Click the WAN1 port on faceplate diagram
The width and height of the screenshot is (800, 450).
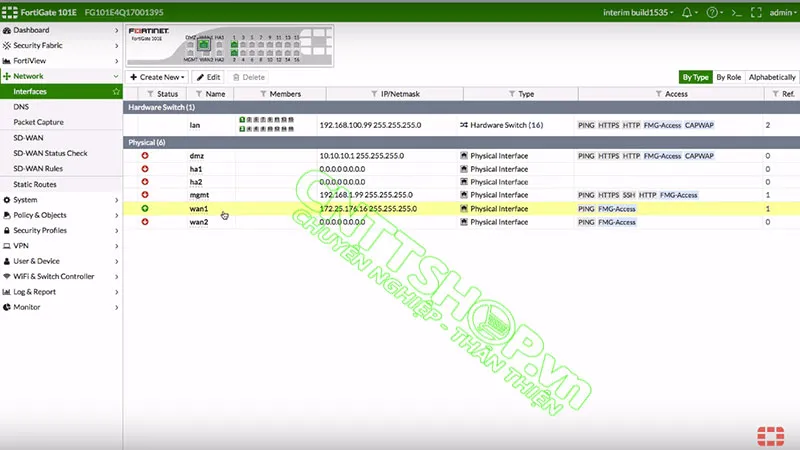click(x=203, y=45)
